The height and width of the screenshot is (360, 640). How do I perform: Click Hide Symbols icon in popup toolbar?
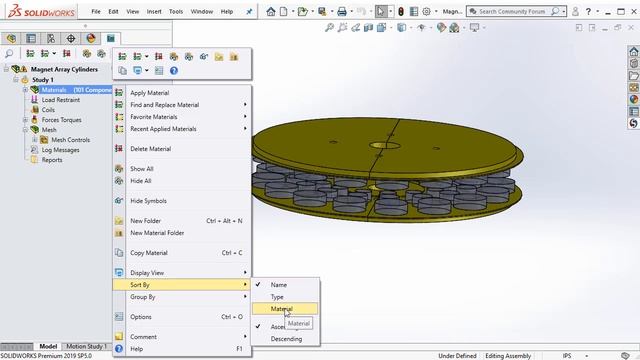[204, 57]
